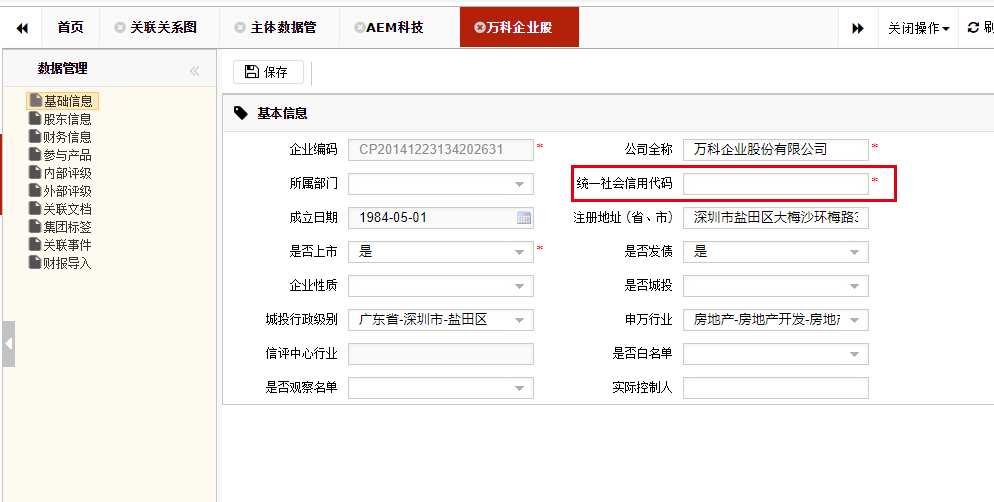Click the 注册地址 input field
994x502 pixels.
776,217
